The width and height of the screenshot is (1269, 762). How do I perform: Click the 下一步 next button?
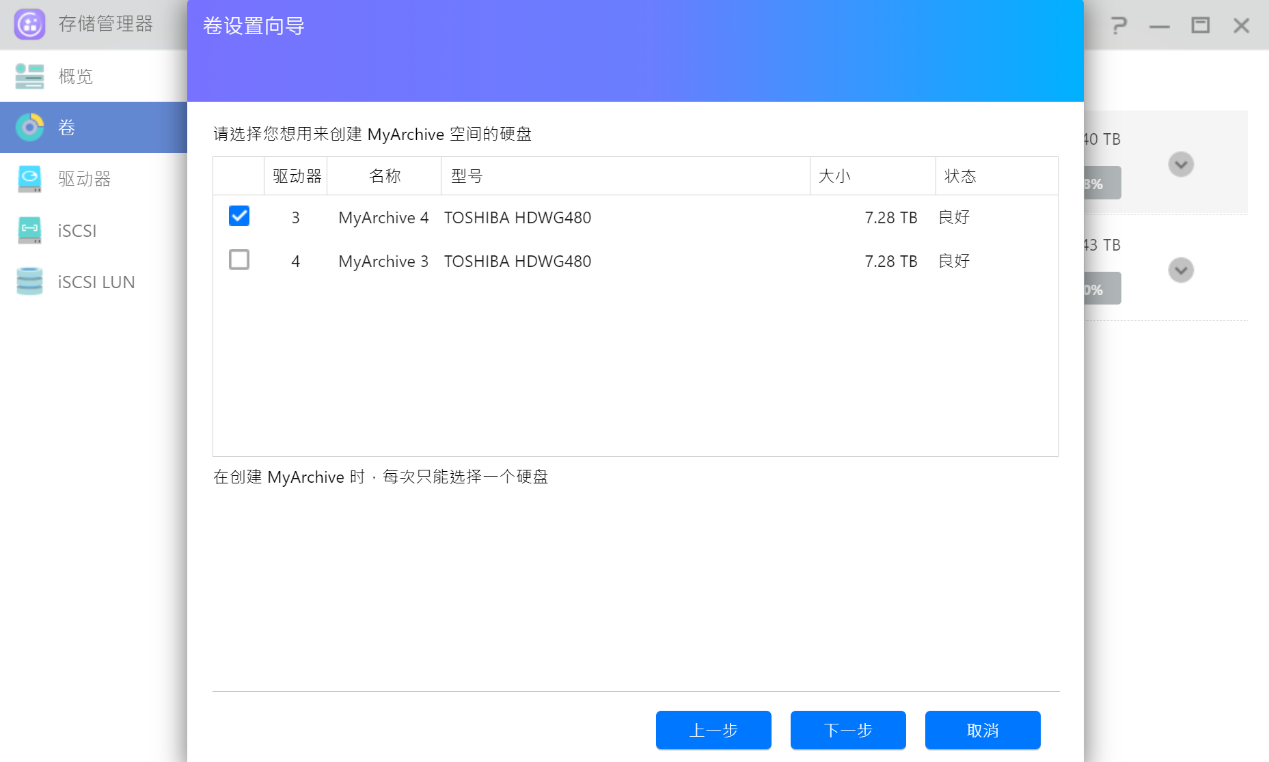[x=847, y=730]
